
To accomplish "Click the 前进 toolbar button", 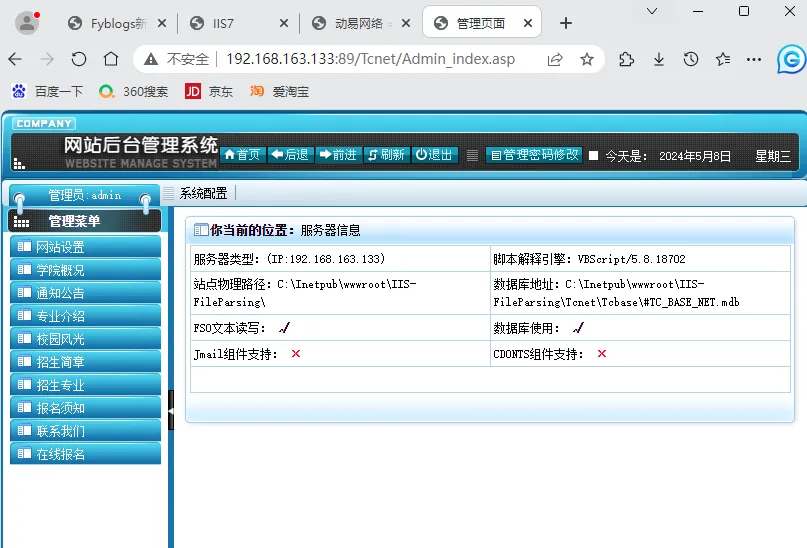I will coord(338,154).
